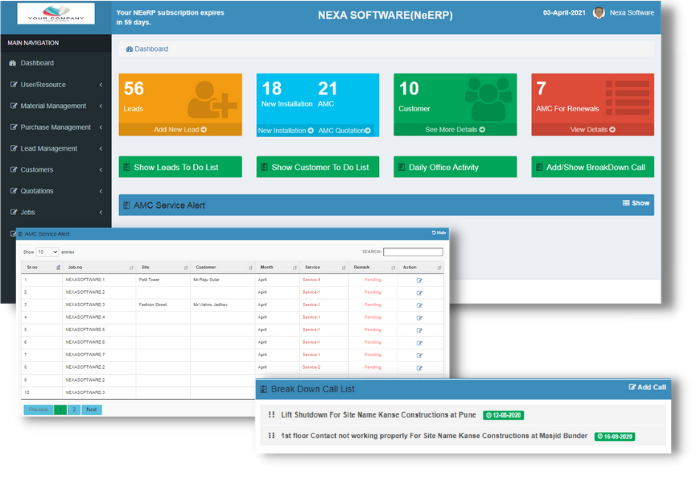View Details of AMC For Renewals
Screen dimensions: 700x500
click(x=592, y=130)
